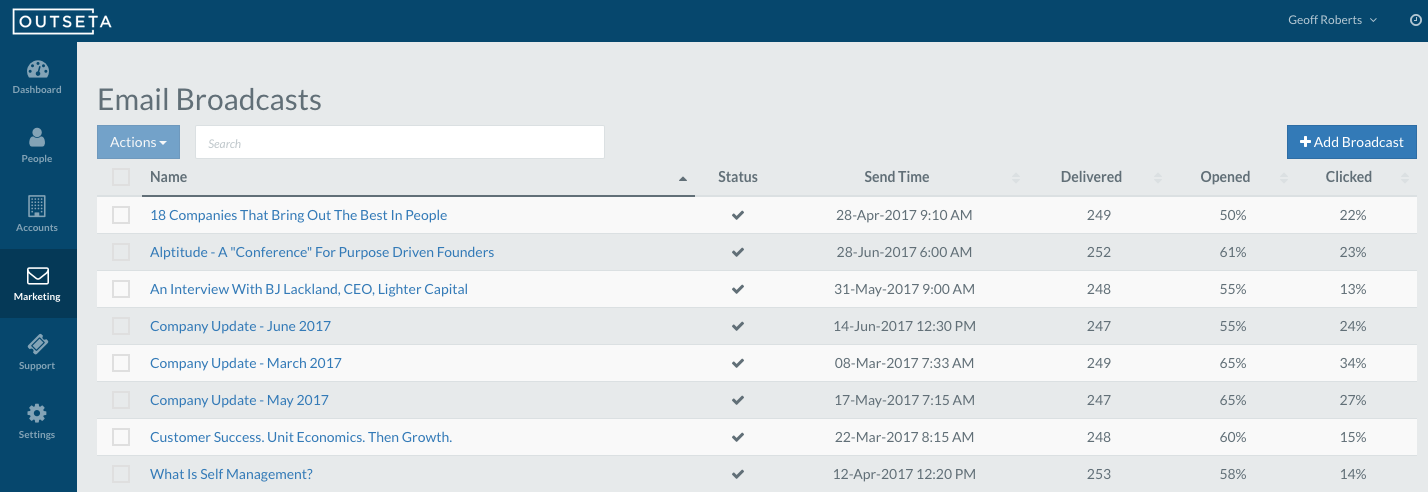
Task: Click the clock icon in top bar
Action: pyautogui.click(x=1414, y=20)
